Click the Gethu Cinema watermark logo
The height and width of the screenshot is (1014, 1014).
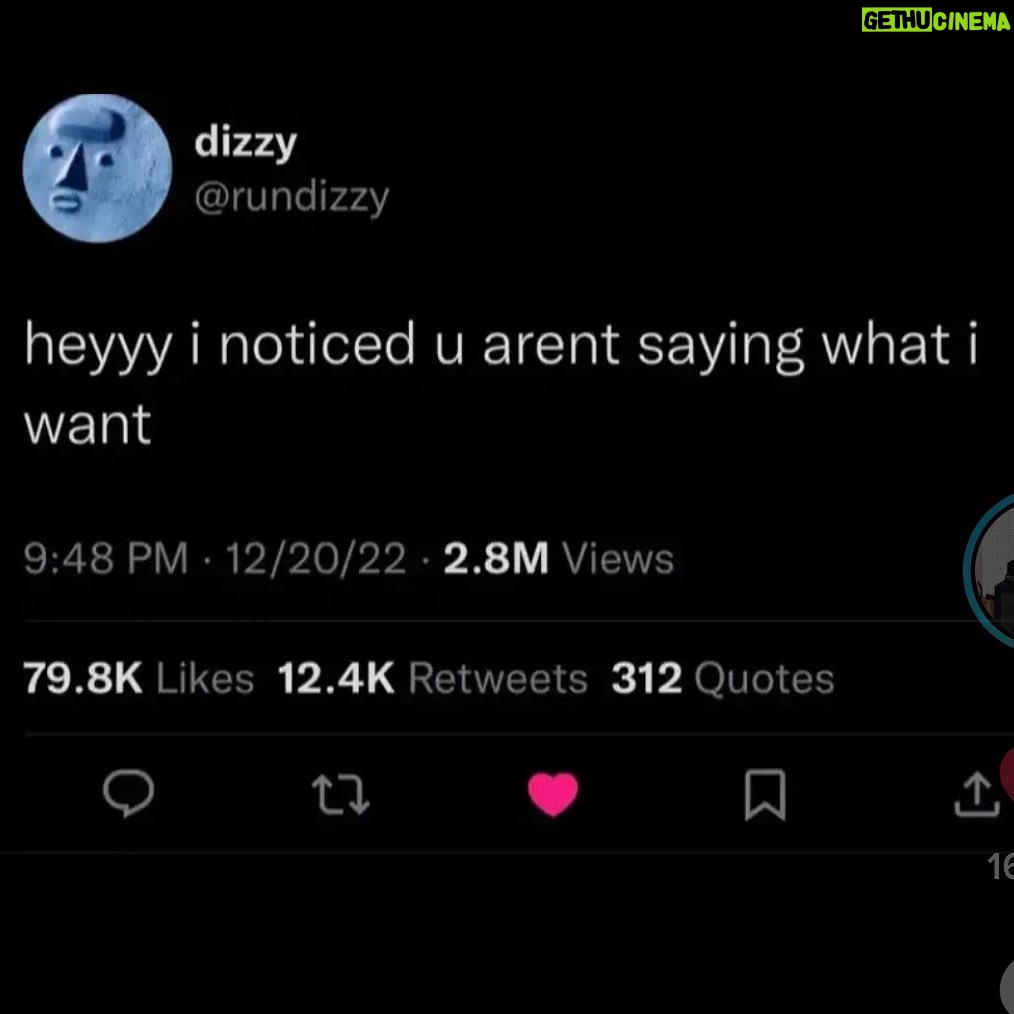point(936,20)
